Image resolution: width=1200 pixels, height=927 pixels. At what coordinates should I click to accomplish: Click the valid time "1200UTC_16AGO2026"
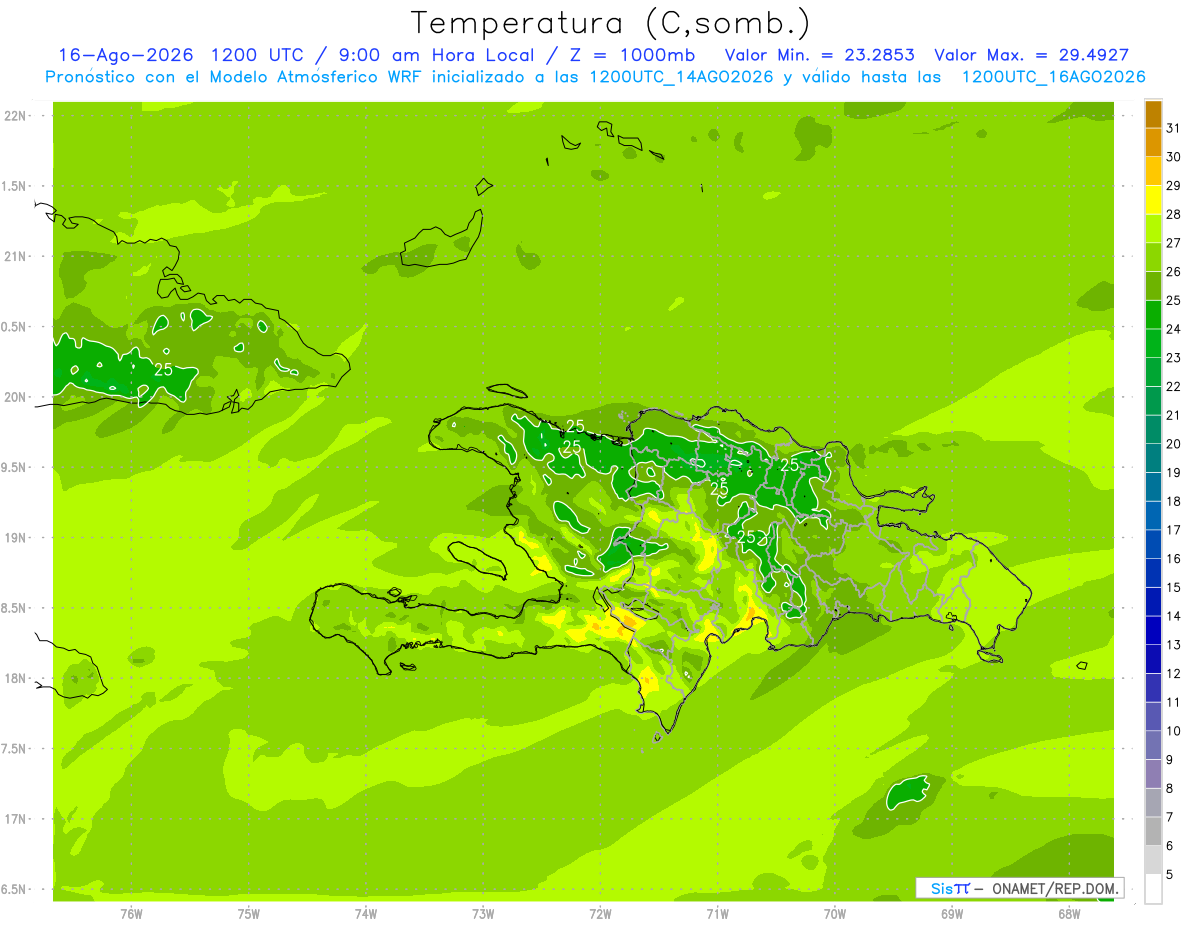[1053, 77]
